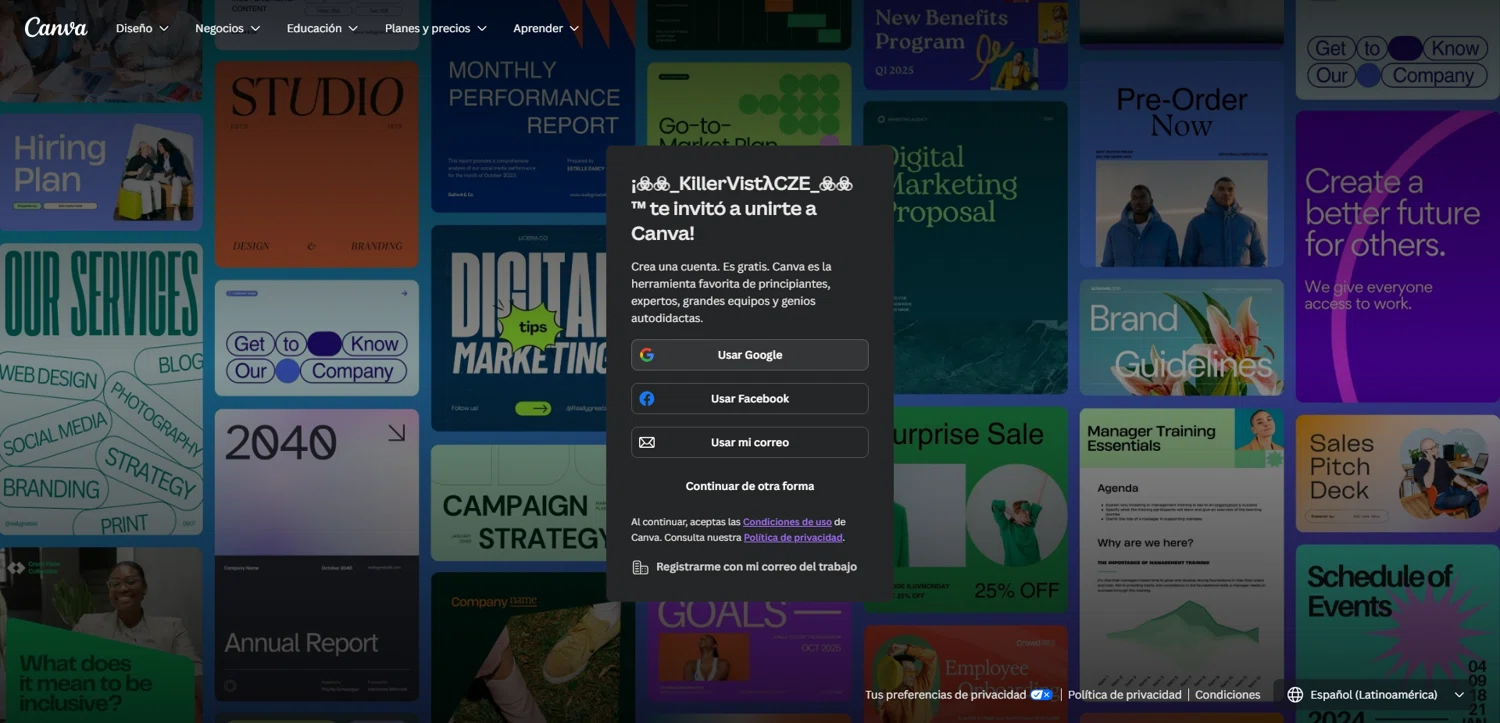Open the Negocios menu

[228, 28]
